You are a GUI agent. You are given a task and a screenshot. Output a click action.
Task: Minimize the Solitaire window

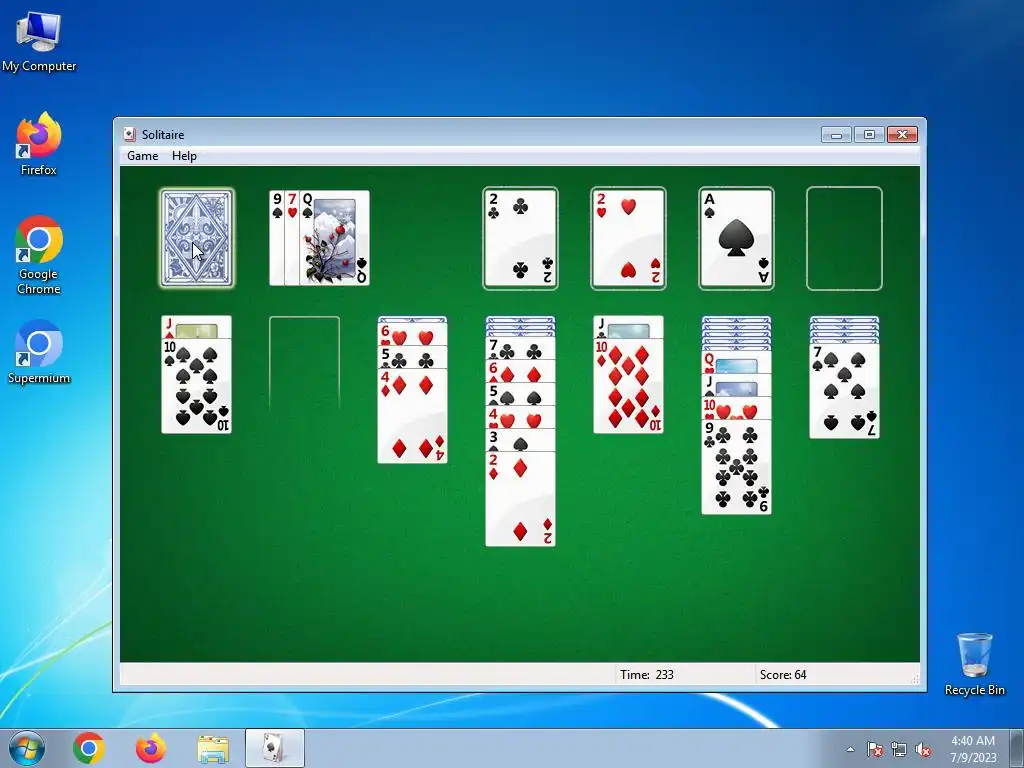coord(836,135)
